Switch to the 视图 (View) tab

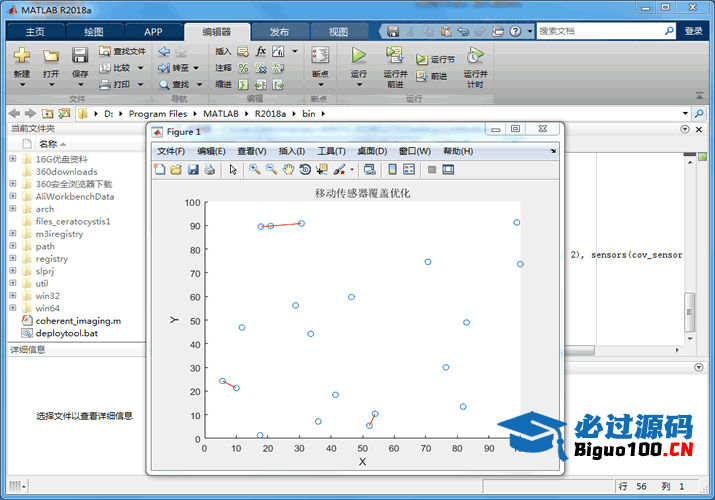338,31
